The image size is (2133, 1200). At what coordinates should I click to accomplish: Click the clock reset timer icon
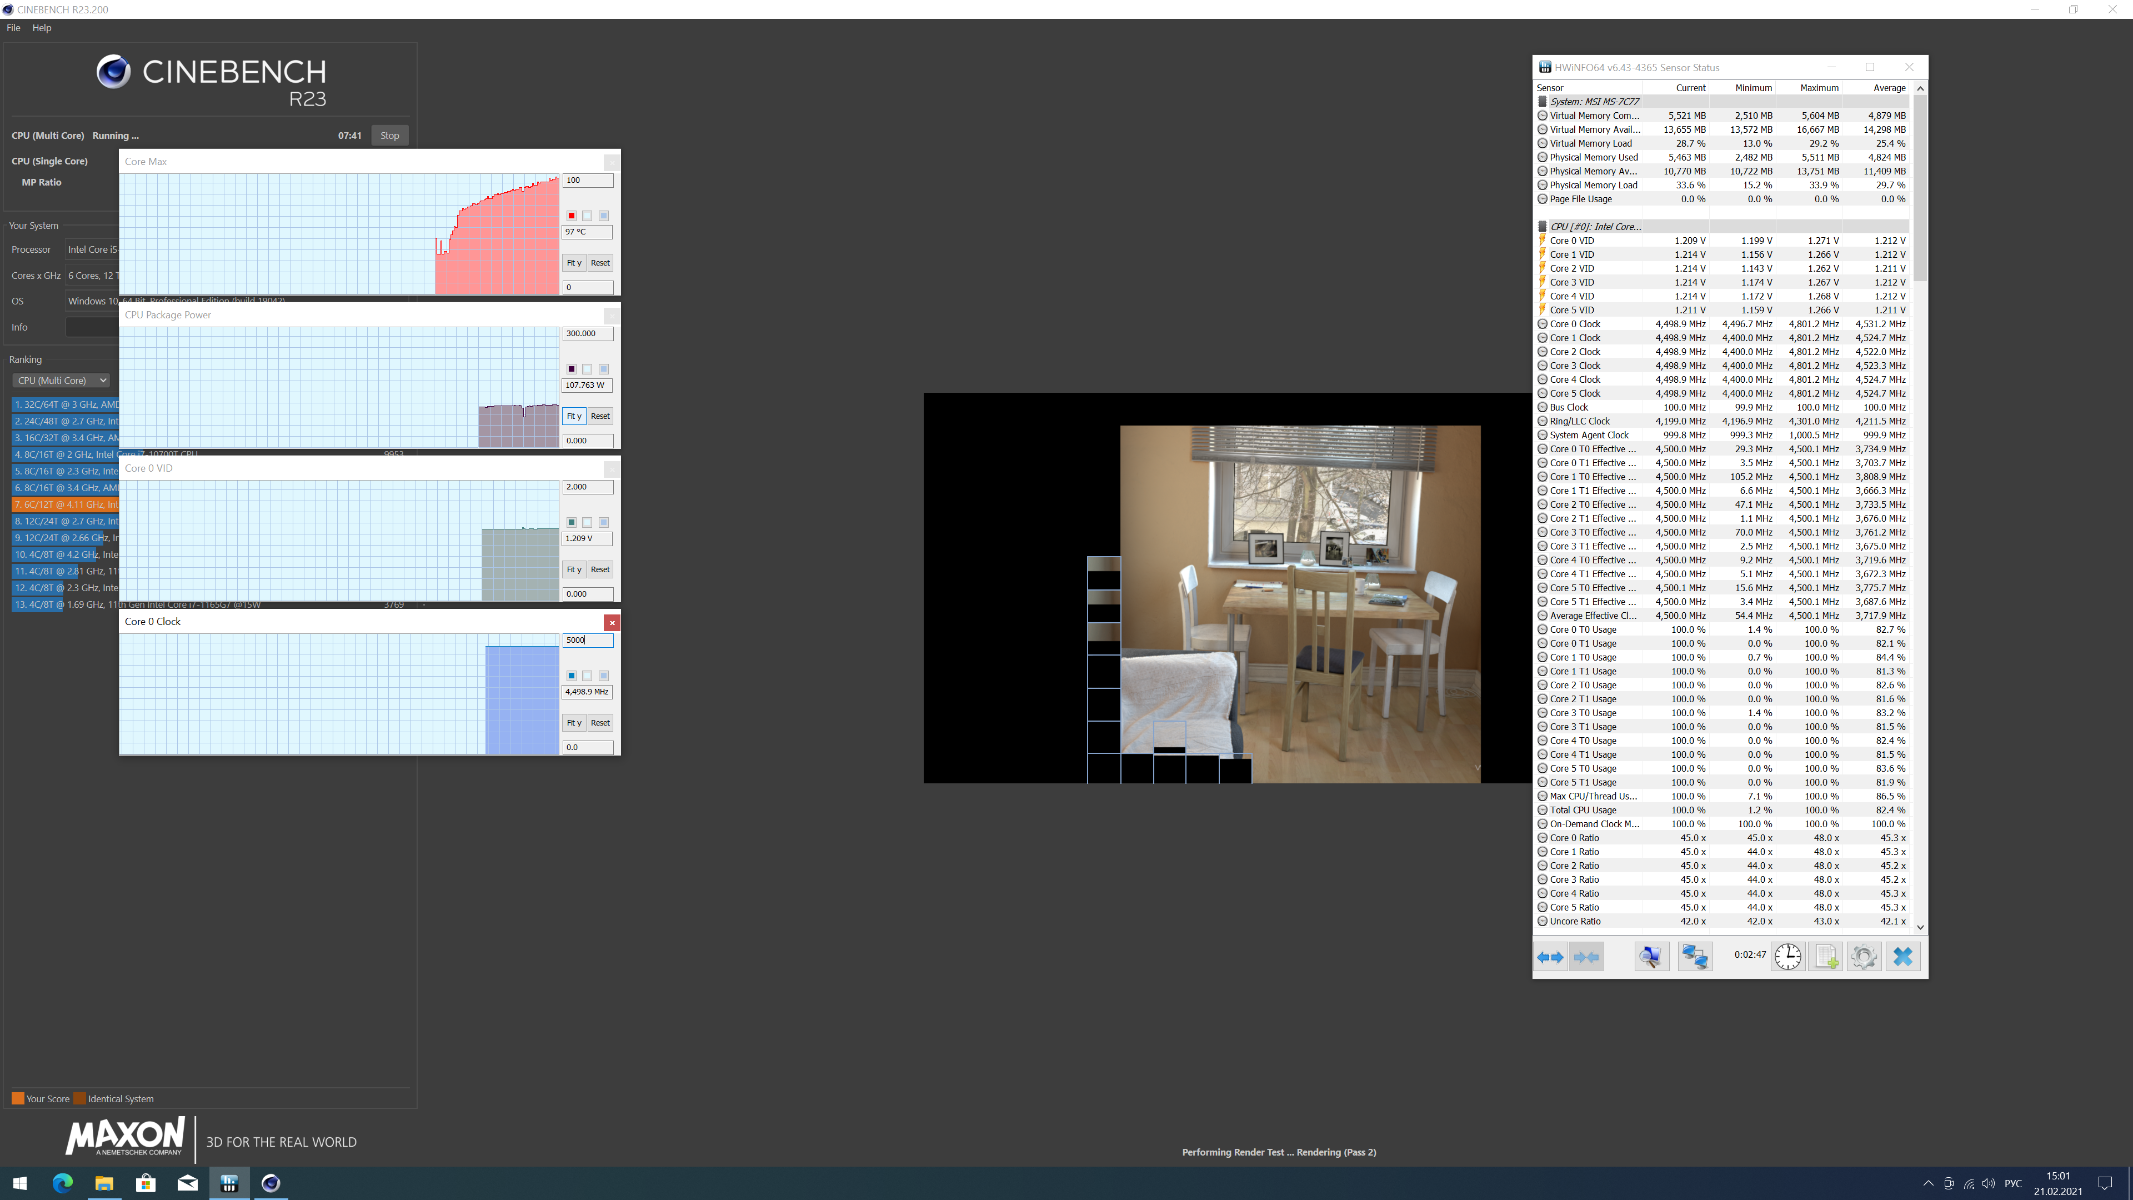(1787, 957)
